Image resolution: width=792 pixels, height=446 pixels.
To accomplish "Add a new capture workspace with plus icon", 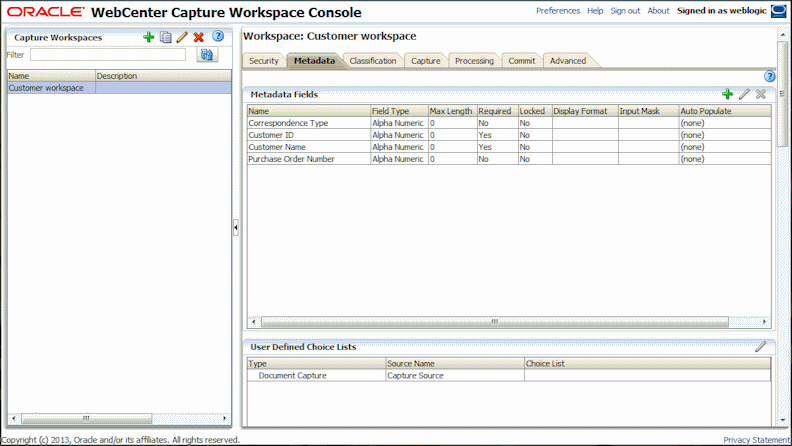I will pos(148,37).
